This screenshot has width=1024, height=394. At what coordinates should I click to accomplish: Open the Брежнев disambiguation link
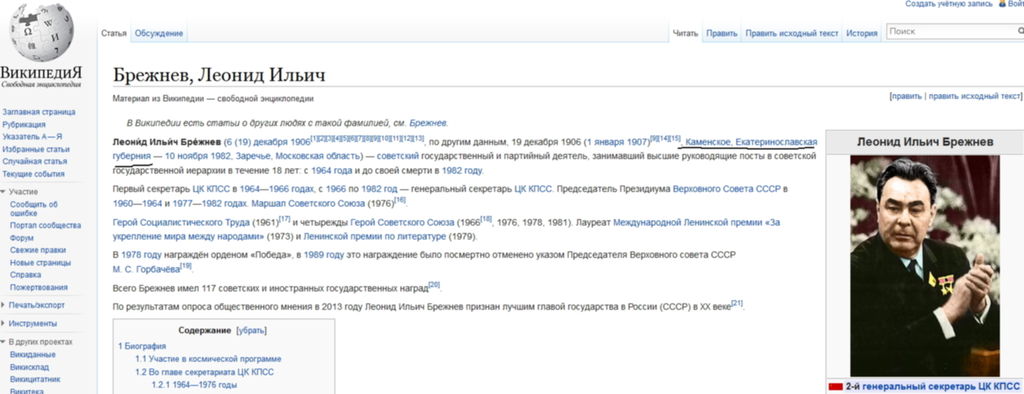[x=428, y=123]
